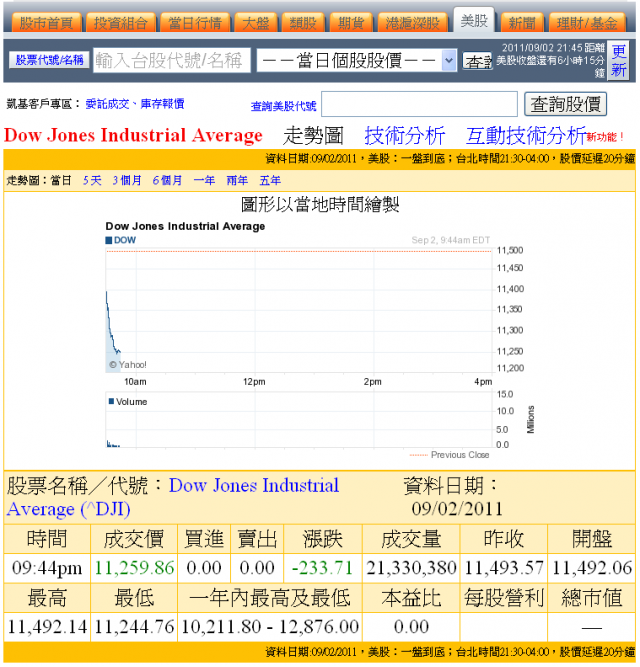This screenshot has height=667, width=640.
Task: Select the 兩年 chart range
Action: (237, 181)
